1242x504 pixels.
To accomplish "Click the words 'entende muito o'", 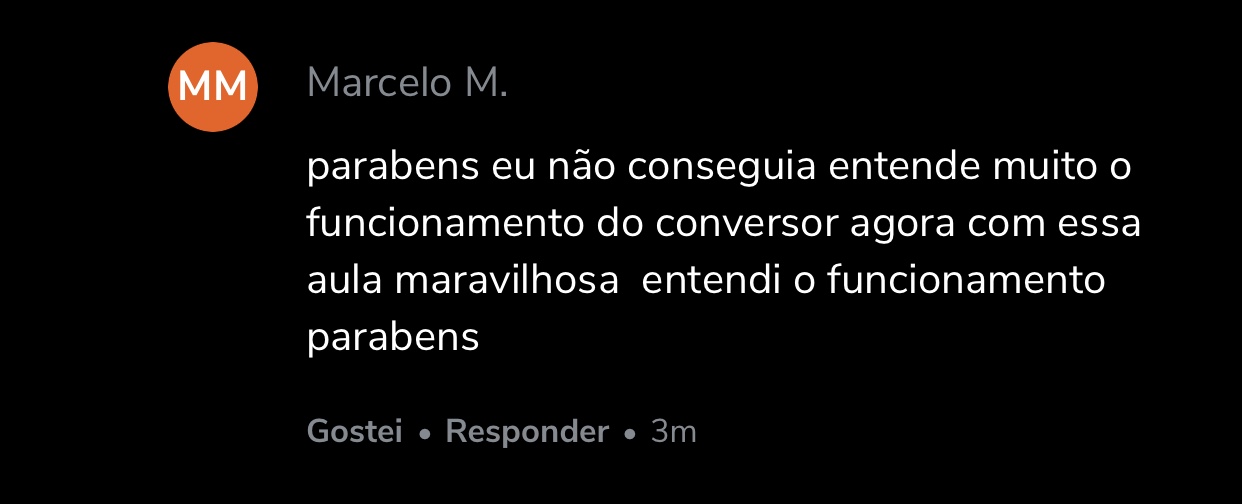I will pyautogui.click(x=980, y=166).
